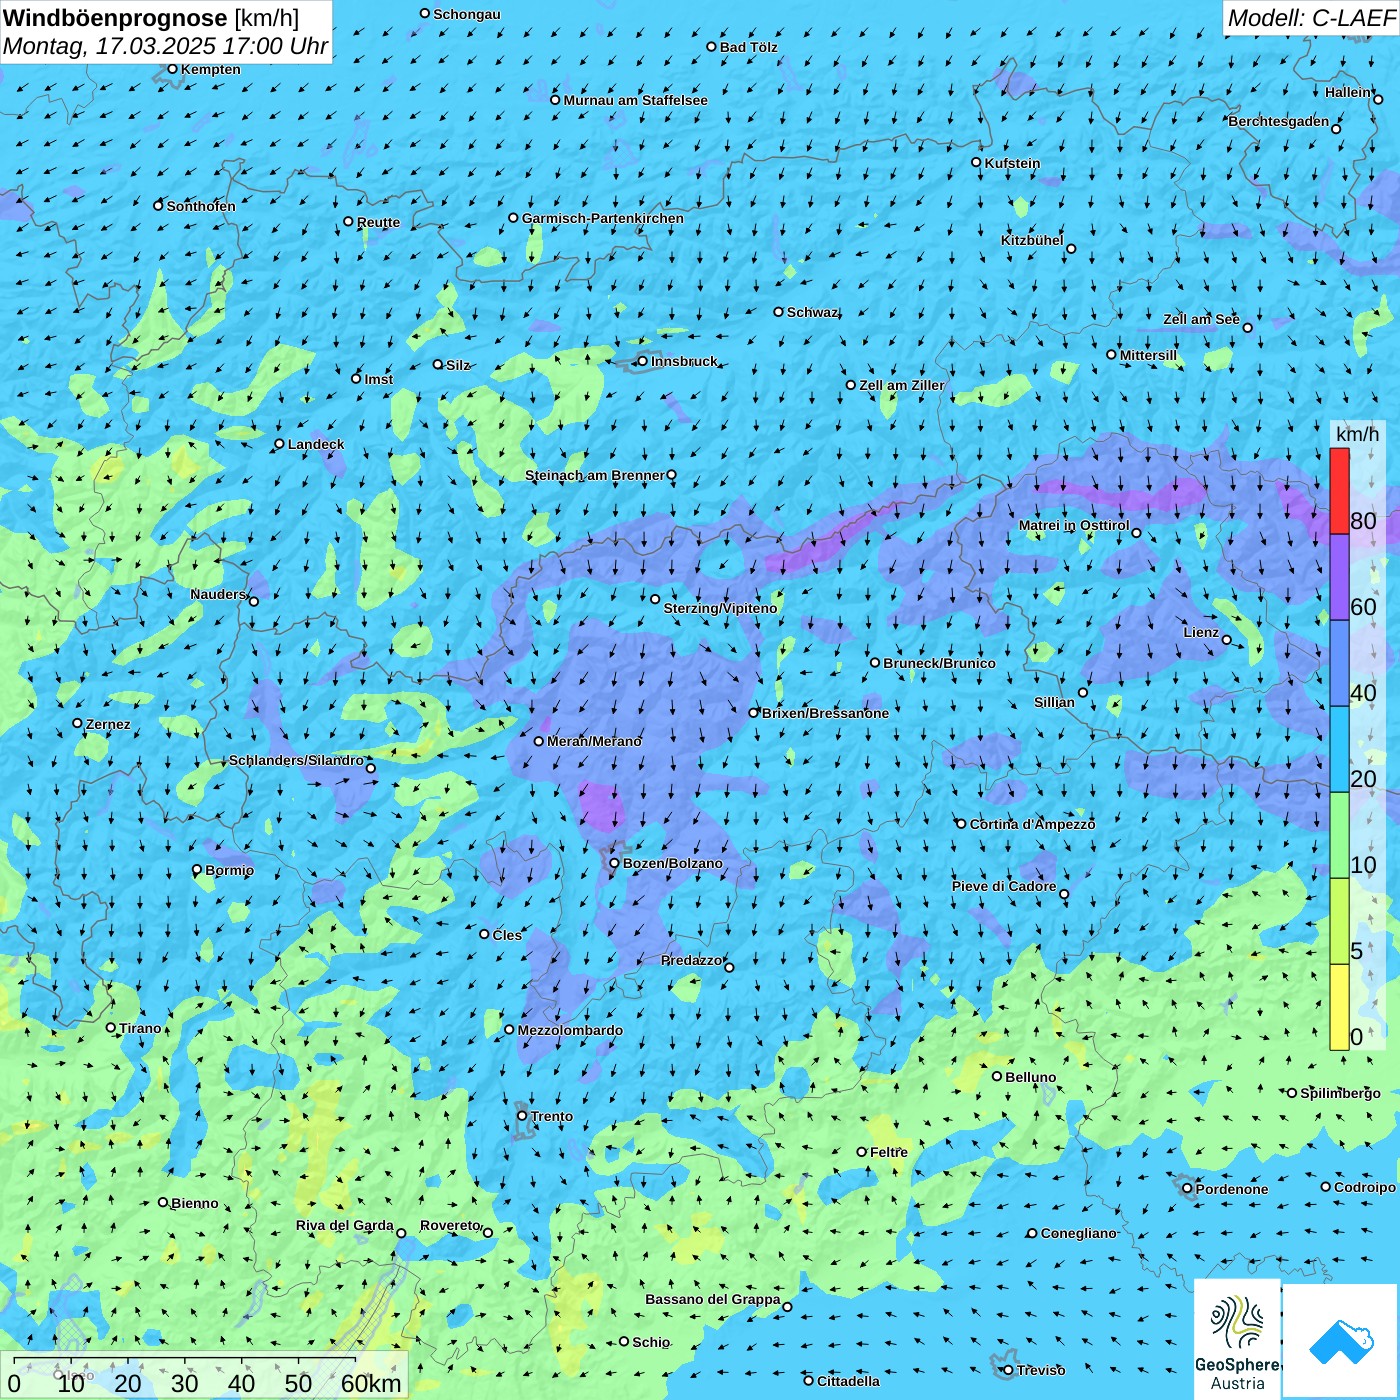Click the 'Berchtesgaden' label
This screenshot has height=1400, width=1400.
tap(1279, 121)
